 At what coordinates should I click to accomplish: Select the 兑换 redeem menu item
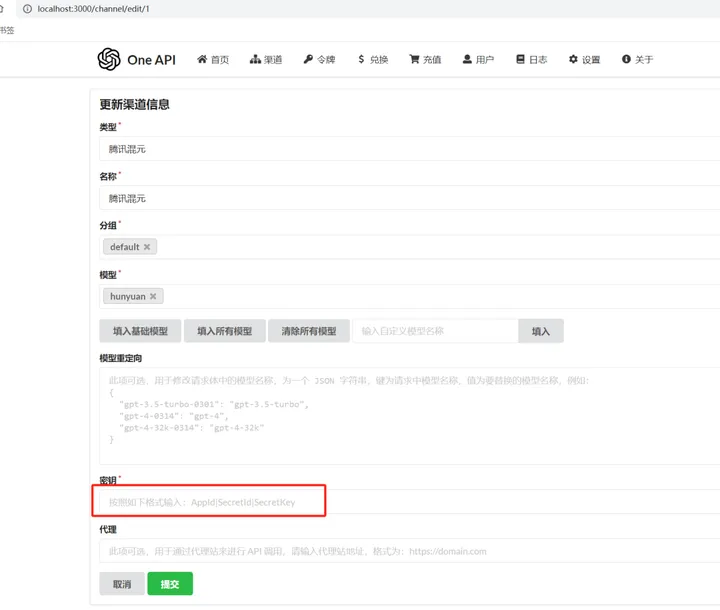[373, 59]
